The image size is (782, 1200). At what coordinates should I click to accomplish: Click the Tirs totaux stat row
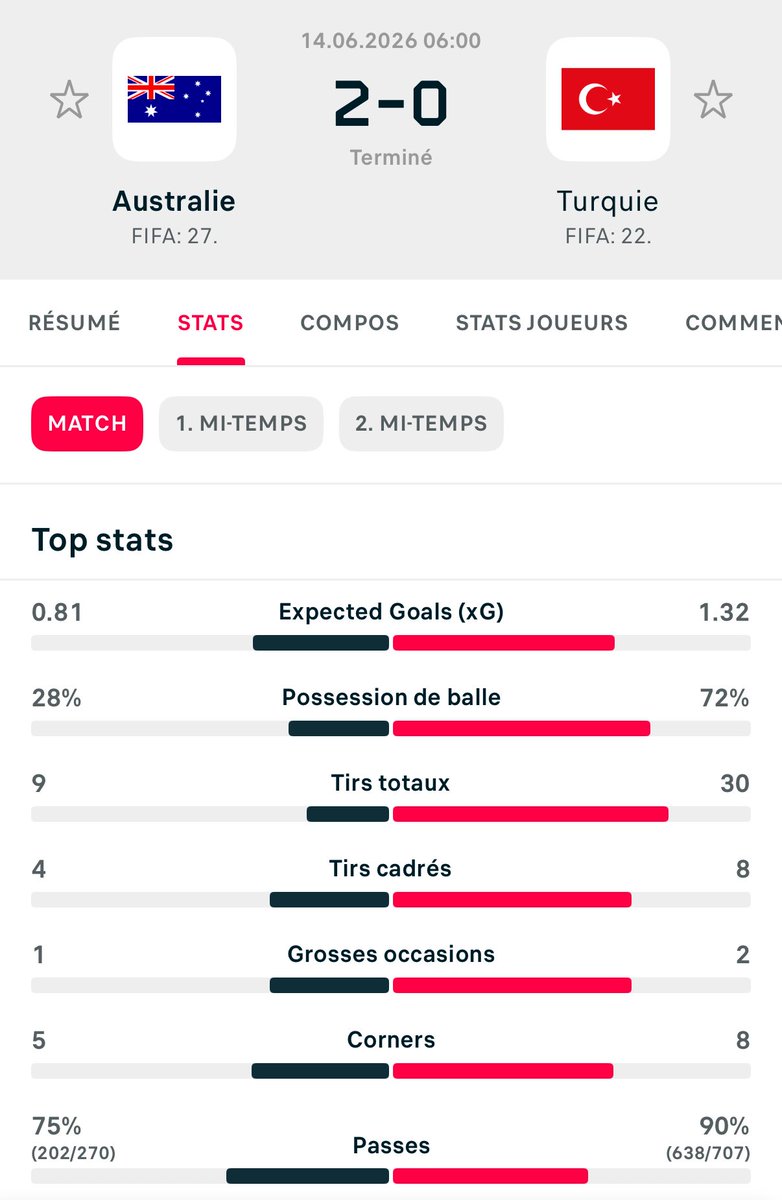coord(391,796)
